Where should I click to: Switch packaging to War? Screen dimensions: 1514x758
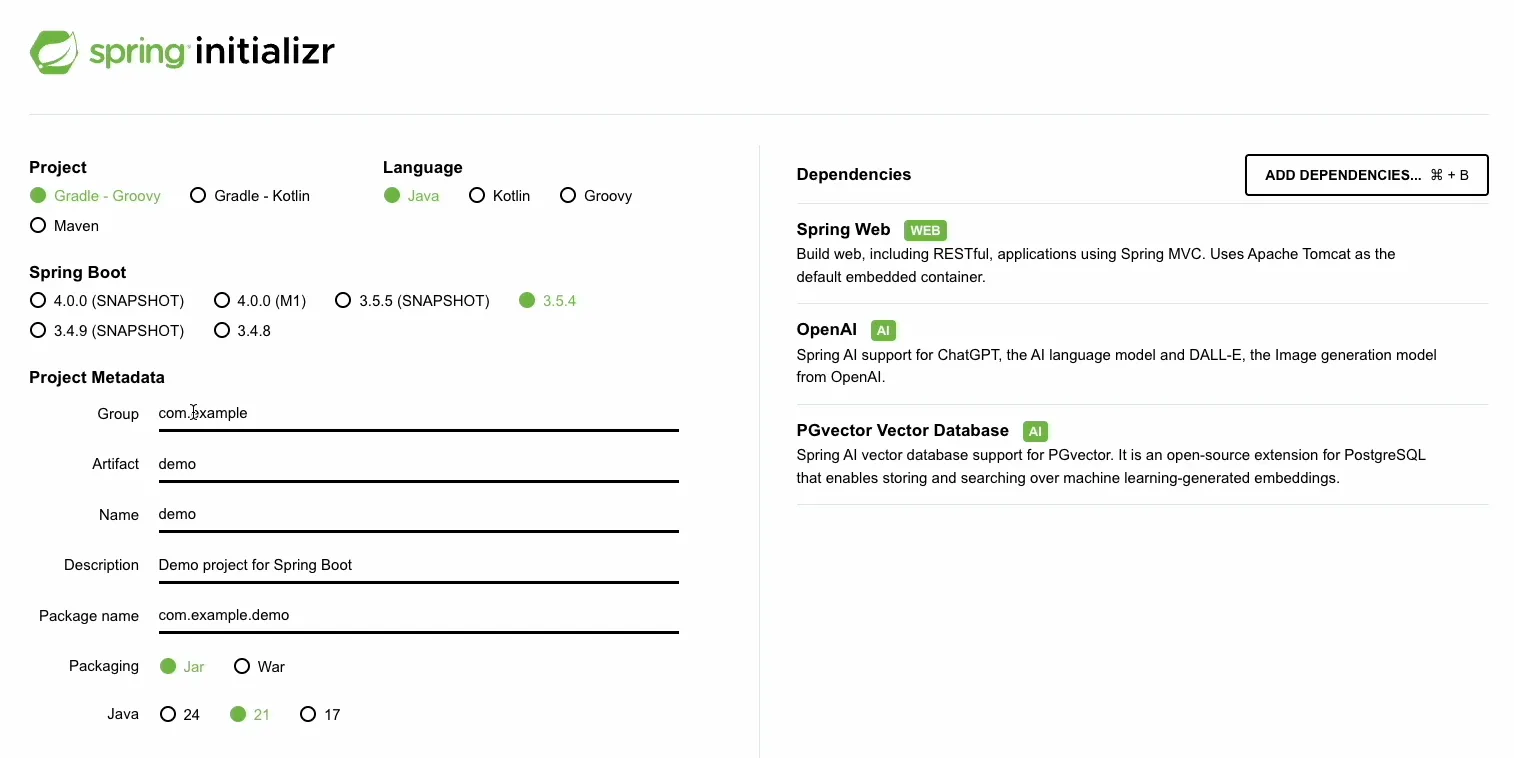pyautogui.click(x=242, y=667)
